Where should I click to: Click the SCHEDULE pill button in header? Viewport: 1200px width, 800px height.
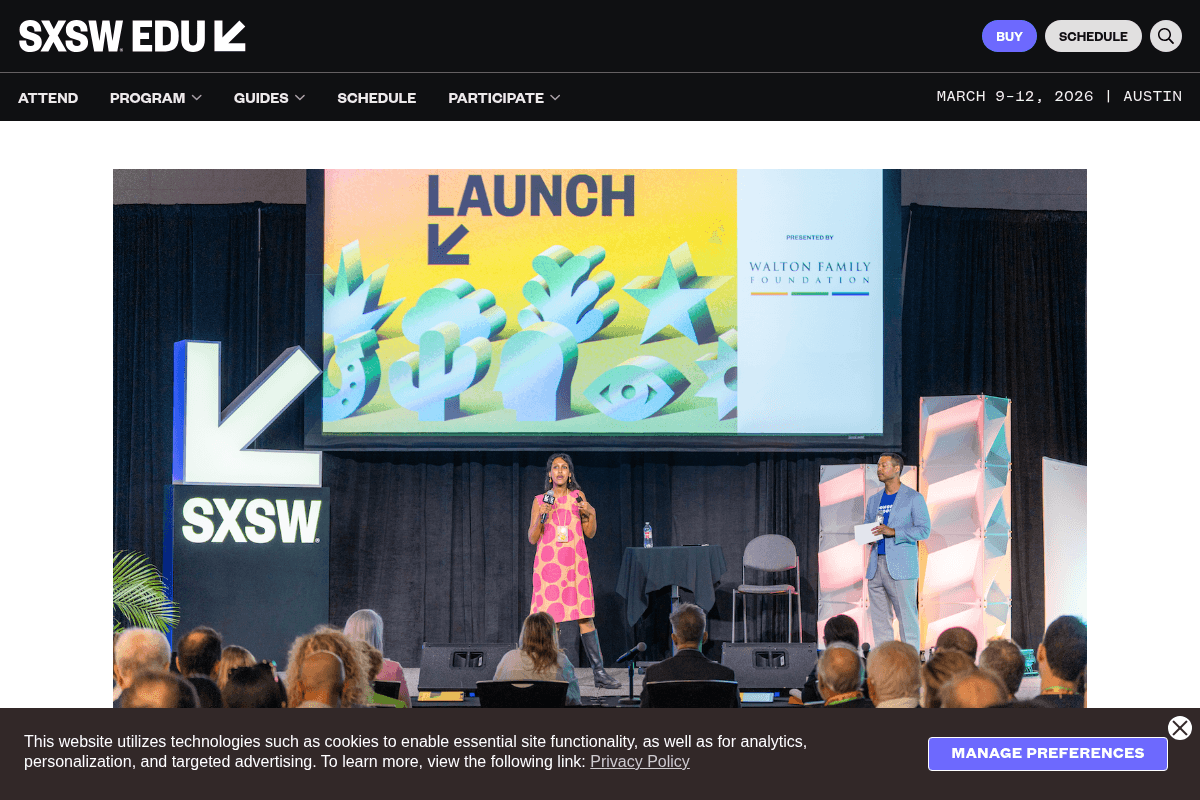[1093, 36]
